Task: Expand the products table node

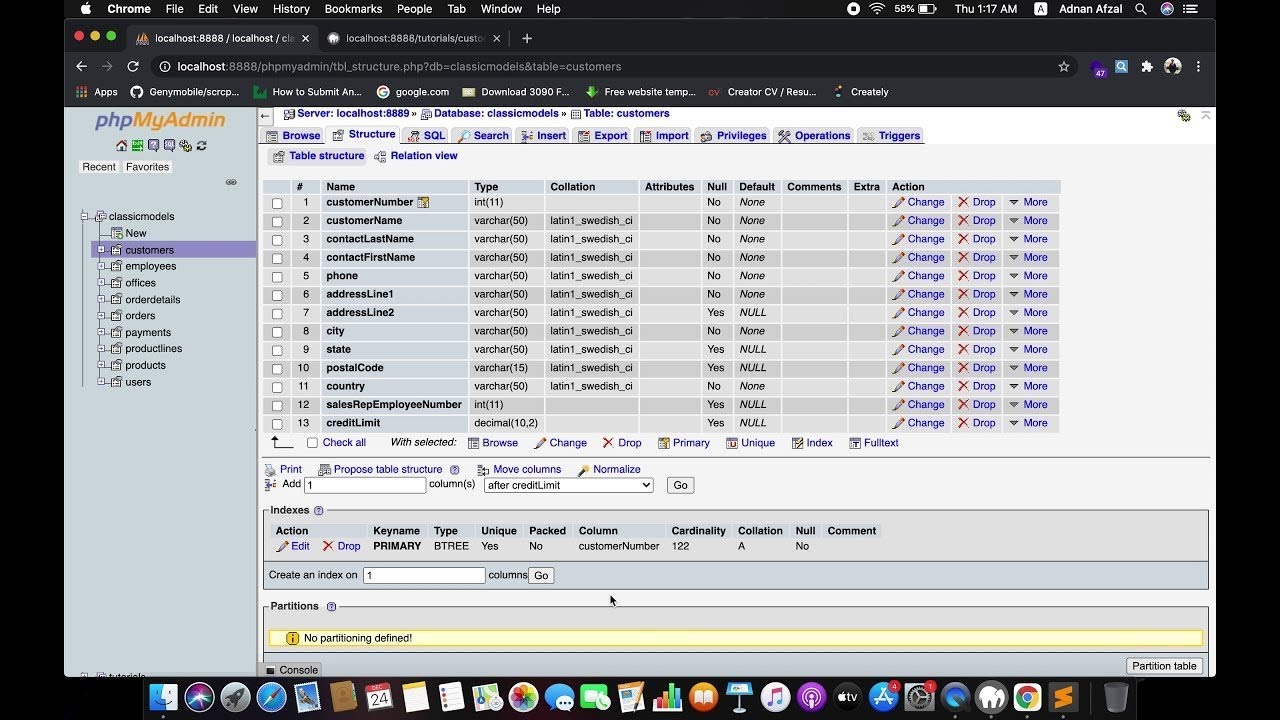Action: pyautogui.click(x=101, y=365)
